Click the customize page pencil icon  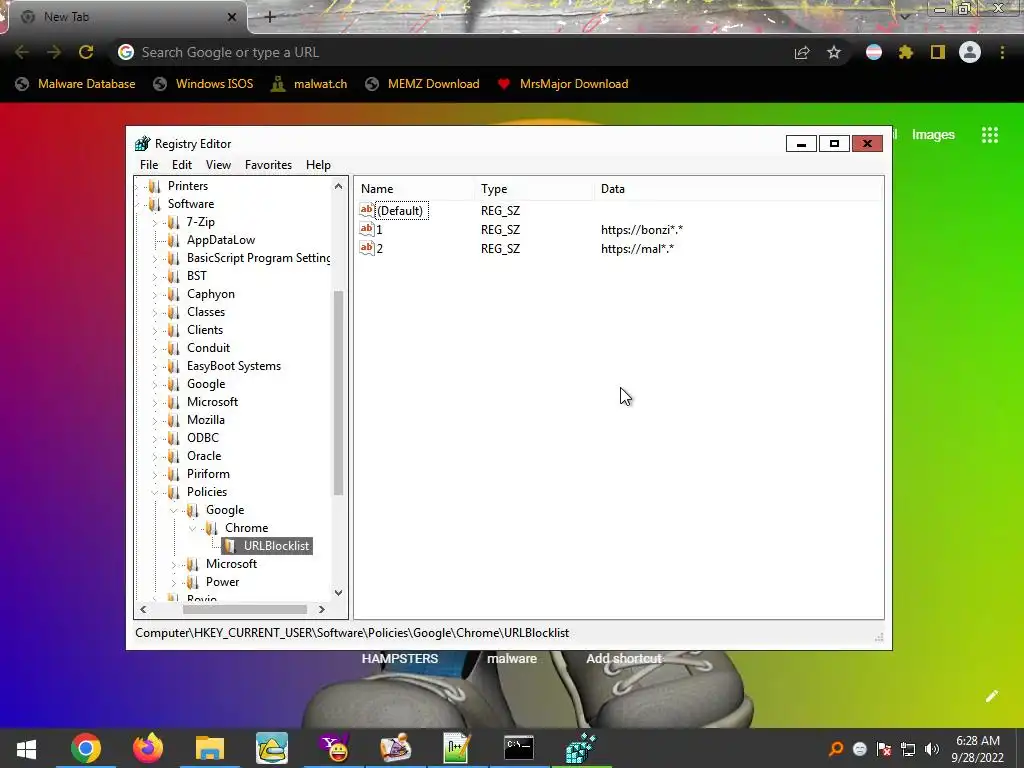[x=991, y=696]
